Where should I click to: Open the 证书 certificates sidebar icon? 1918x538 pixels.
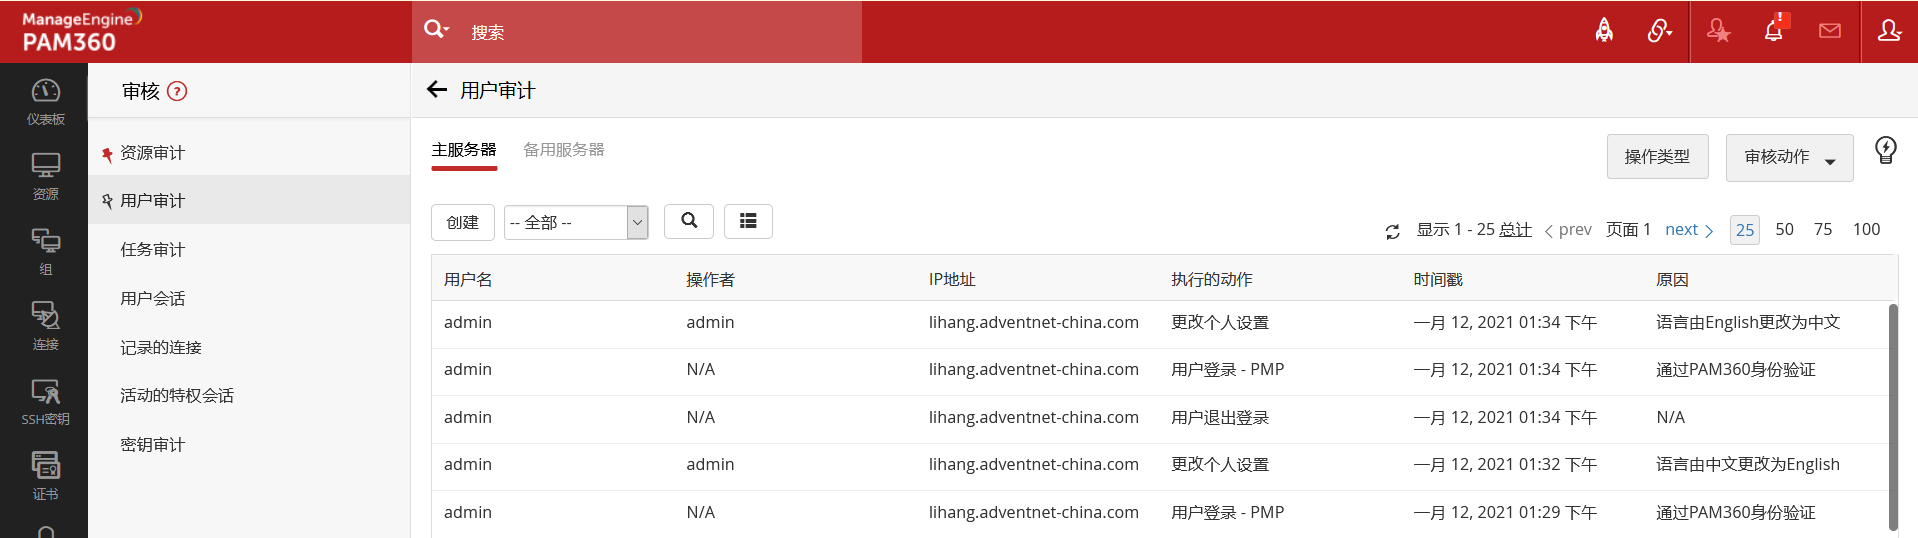45,477
